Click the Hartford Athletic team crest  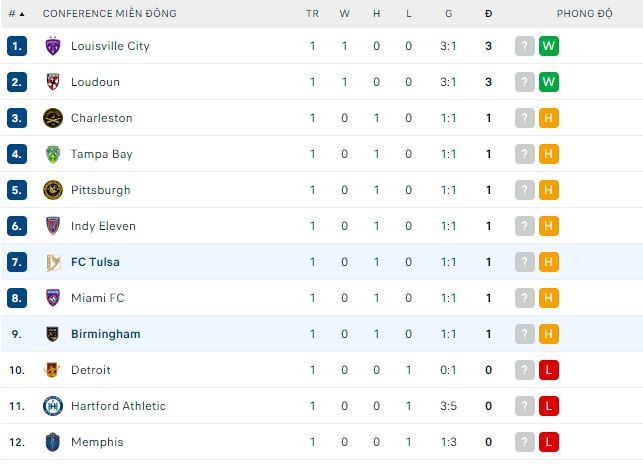point(53,406)
